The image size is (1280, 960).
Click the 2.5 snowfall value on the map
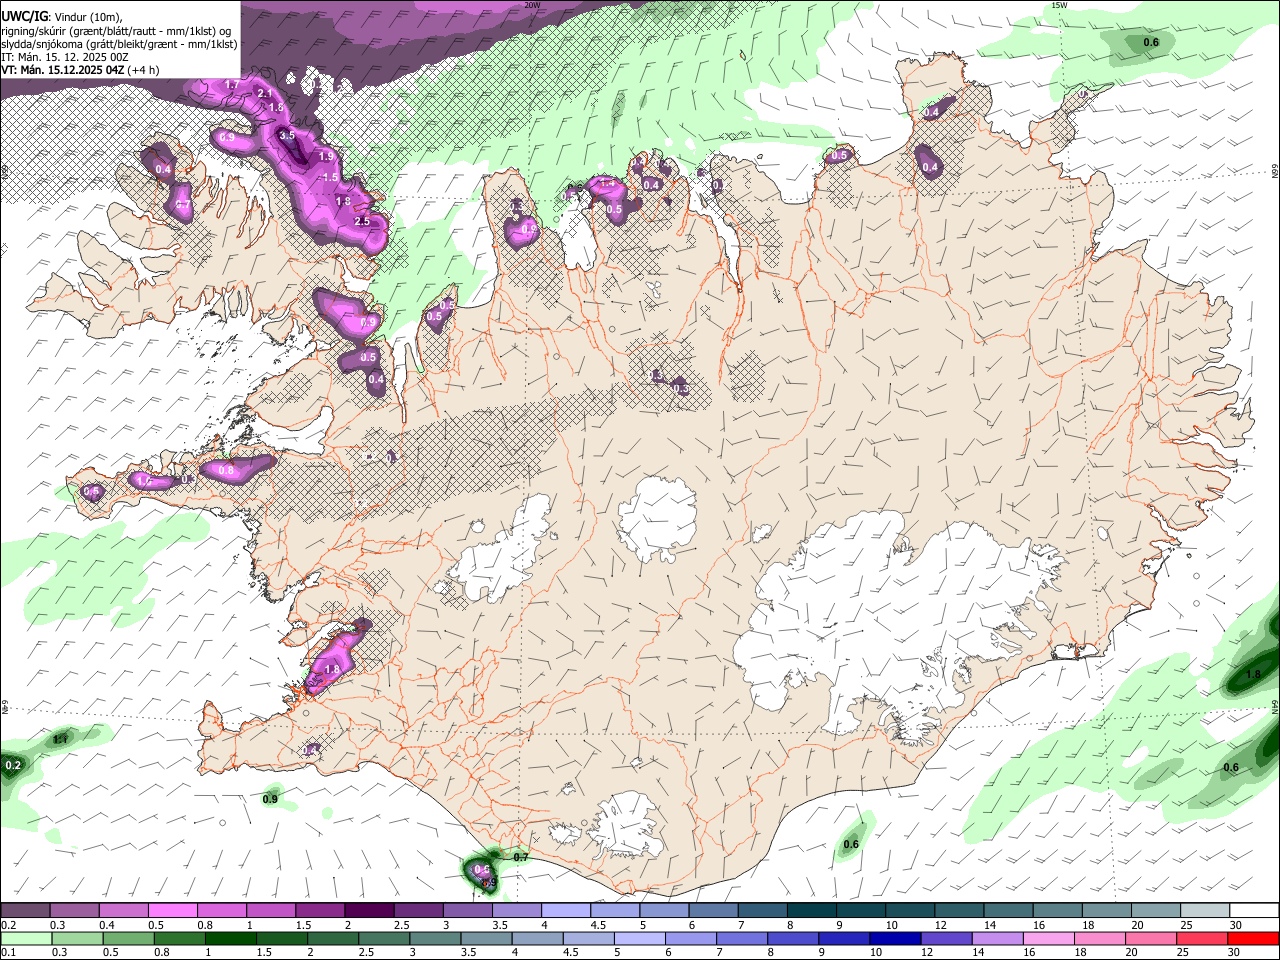click(x=362, y=221)
